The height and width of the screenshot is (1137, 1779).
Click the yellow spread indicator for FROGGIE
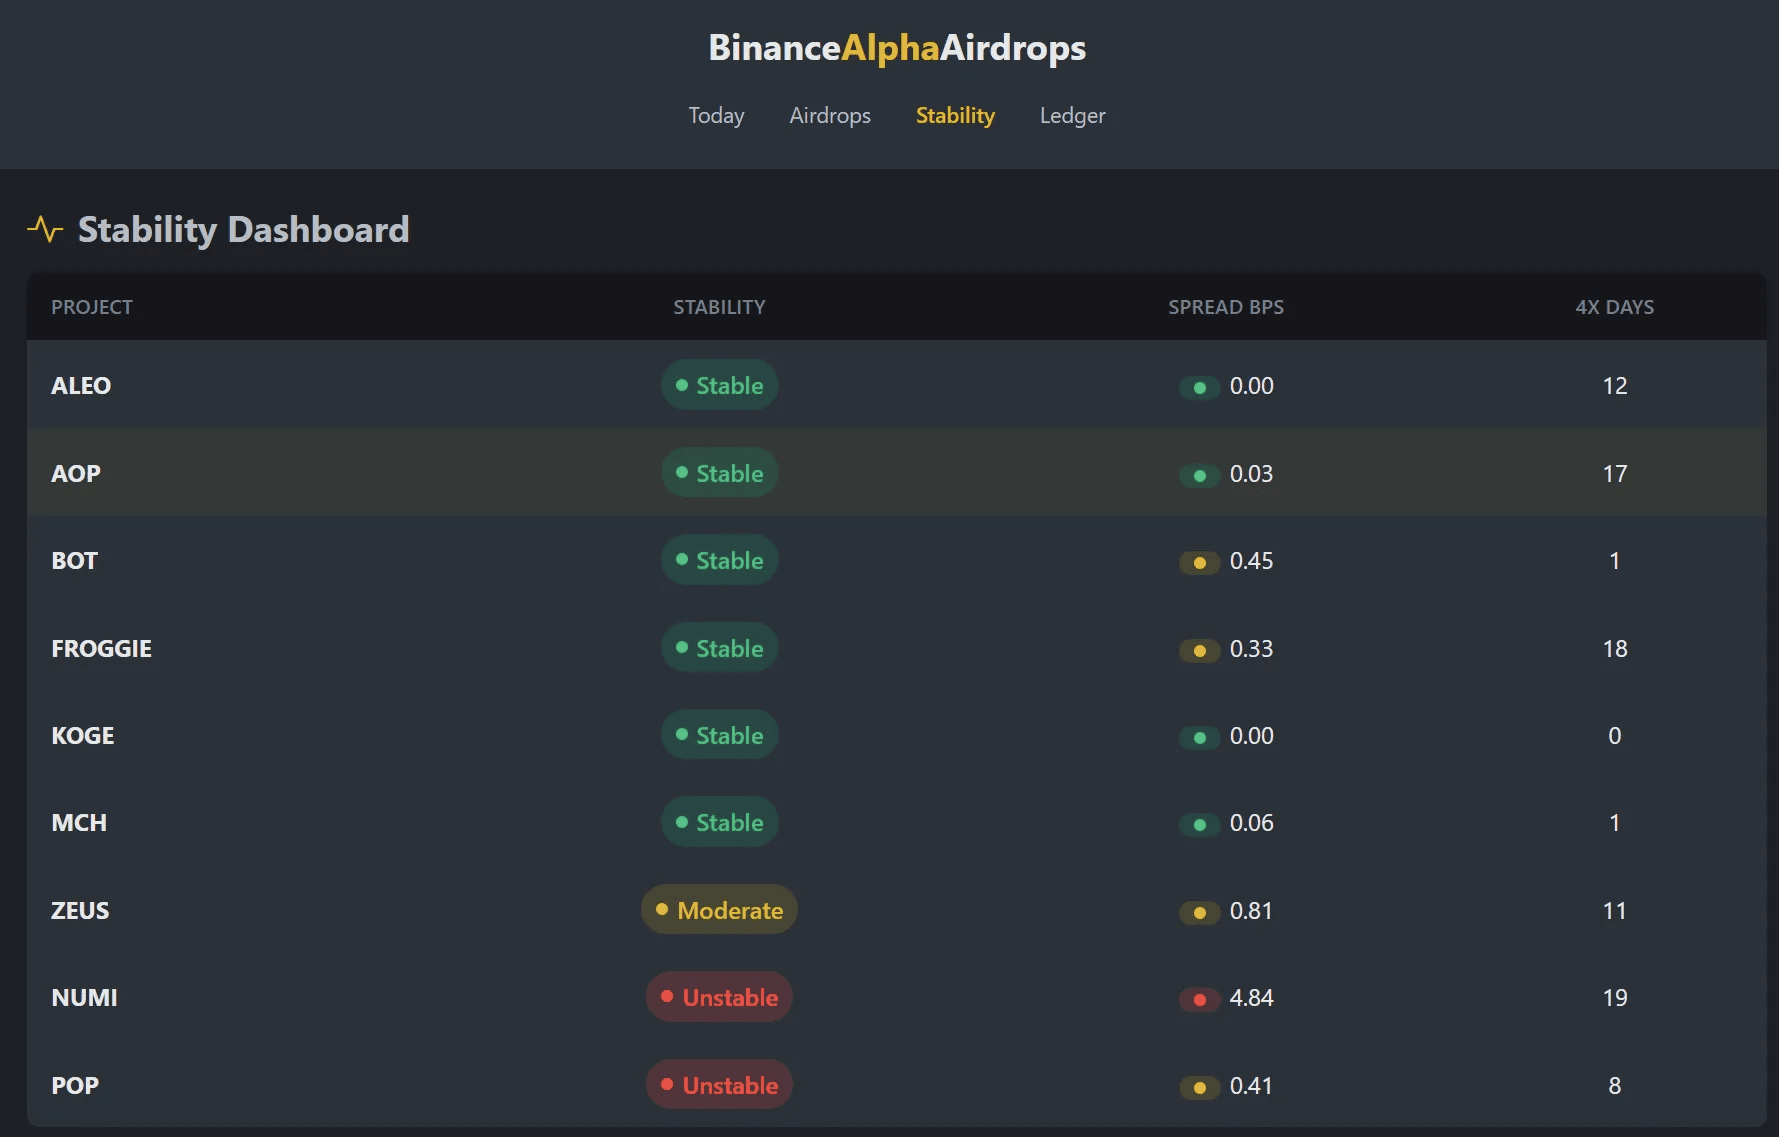[1199, 650]
